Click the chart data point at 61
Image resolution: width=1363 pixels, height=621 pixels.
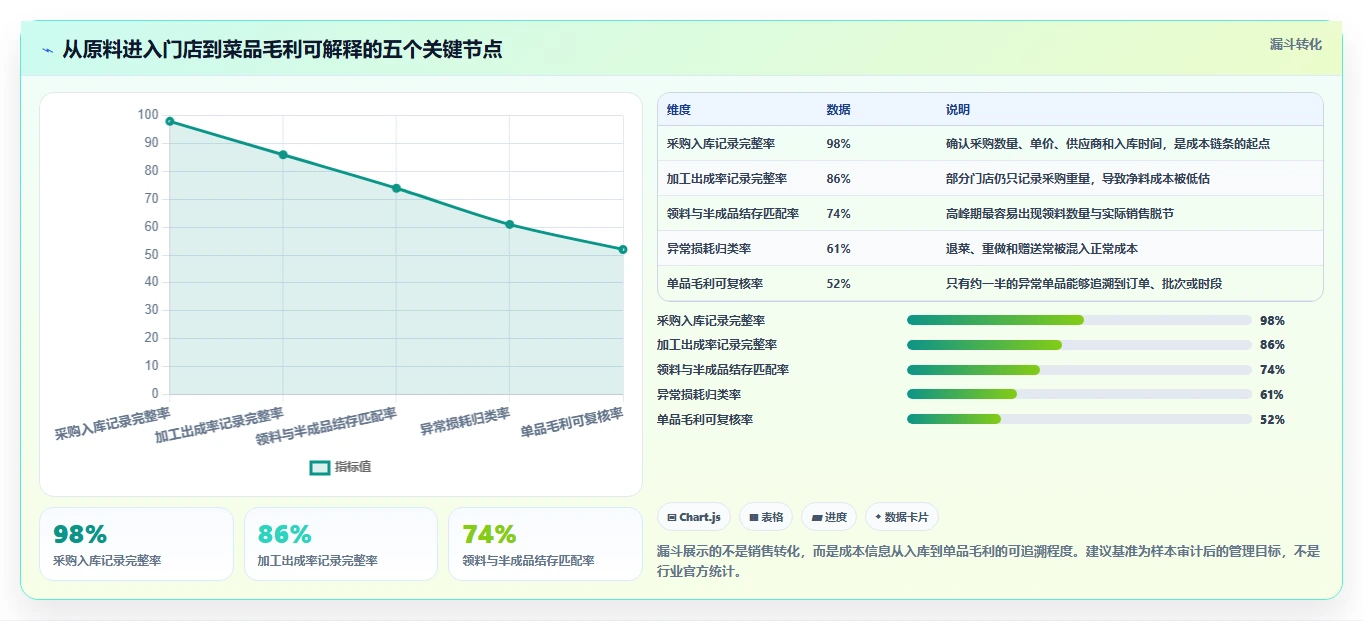(x=509, y=224)
